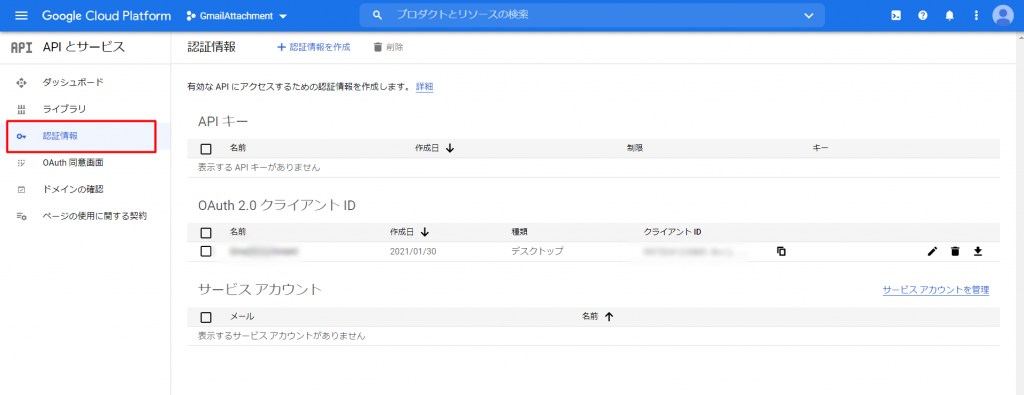Click 表示する API キーがありません message

click(x=259, y=168)
